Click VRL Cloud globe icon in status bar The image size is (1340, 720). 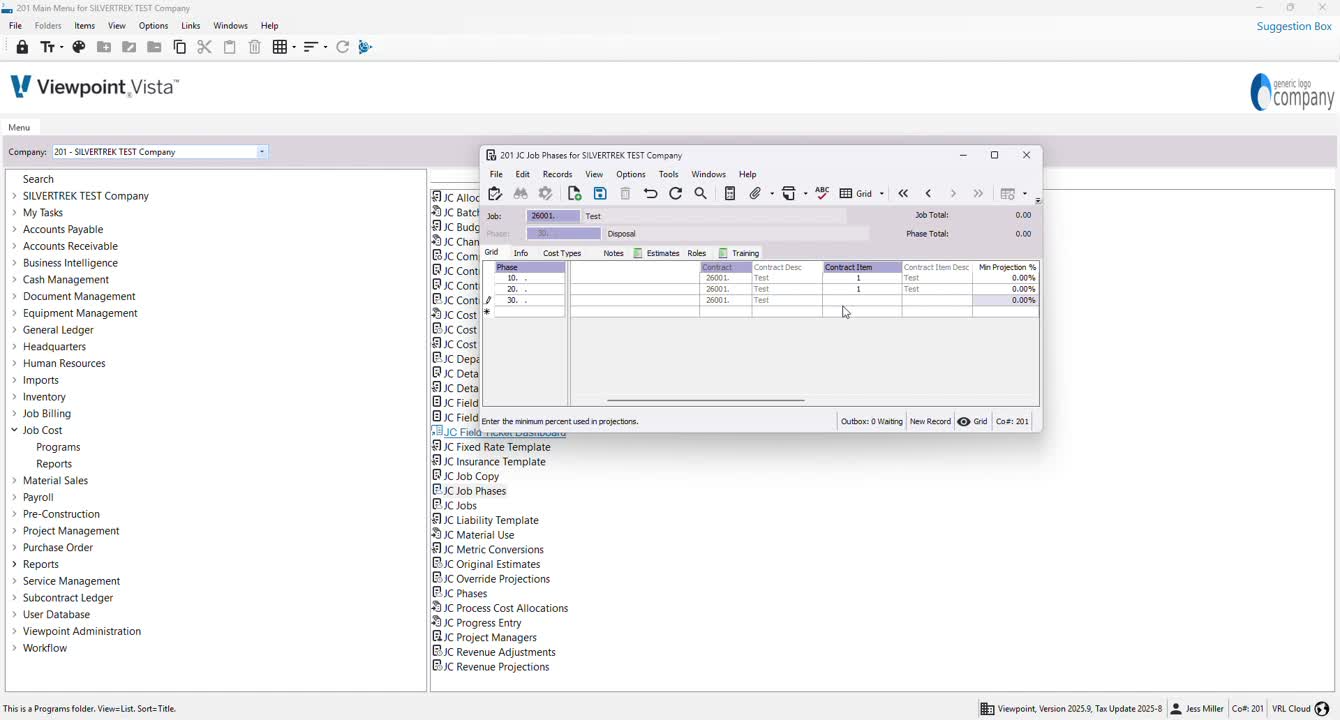(x=1322, y=709)
